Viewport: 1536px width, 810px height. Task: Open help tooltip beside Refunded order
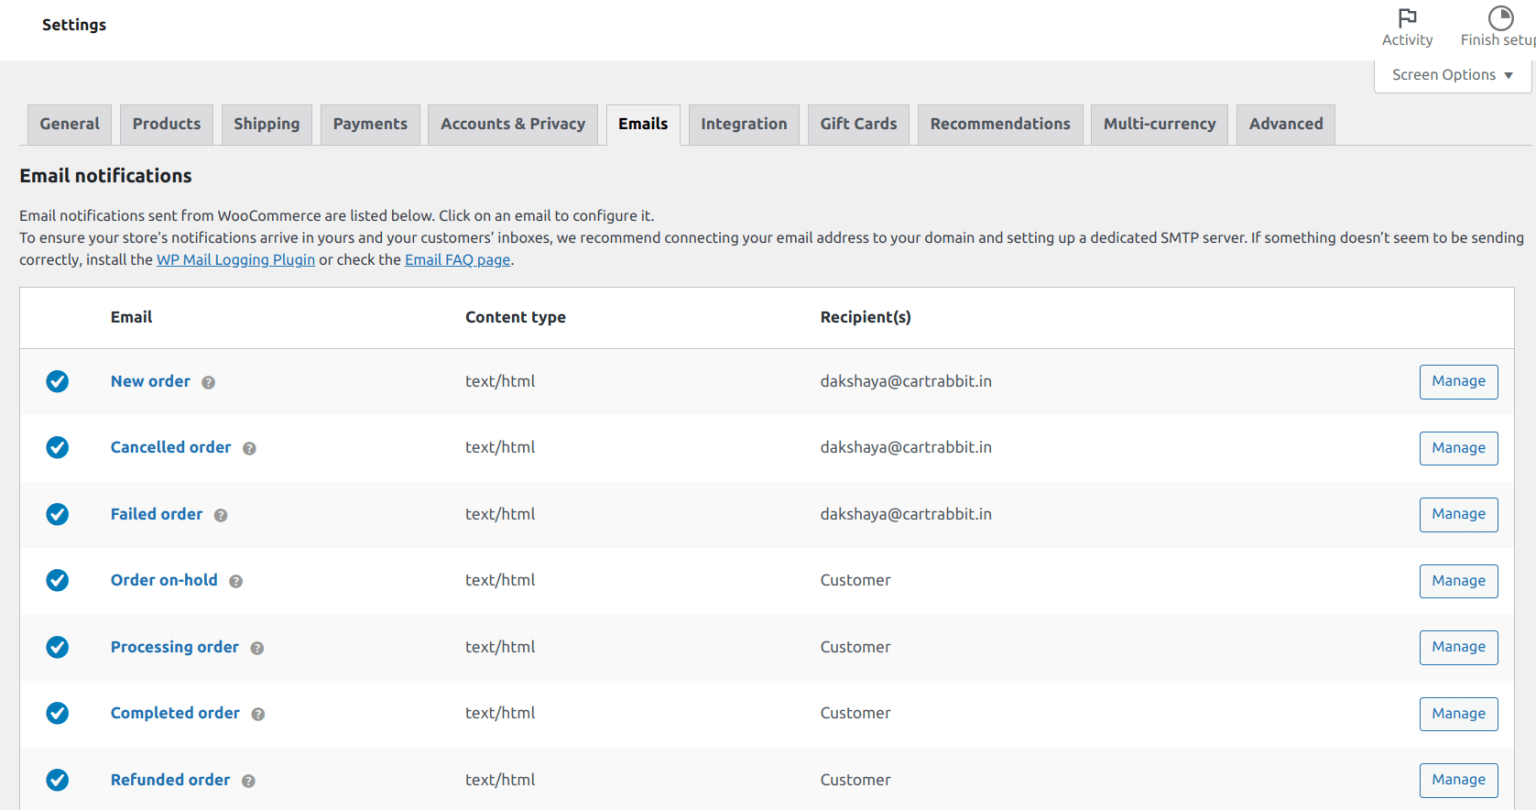click(248, 780)
